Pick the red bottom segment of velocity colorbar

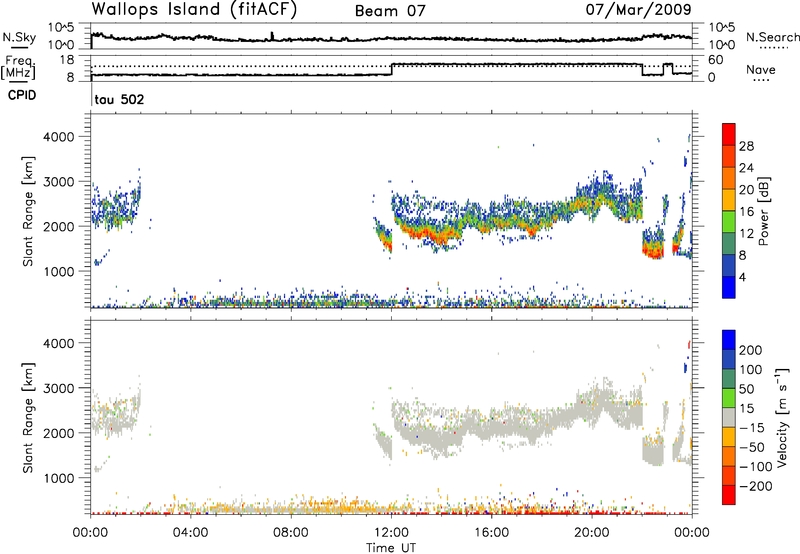729,495
